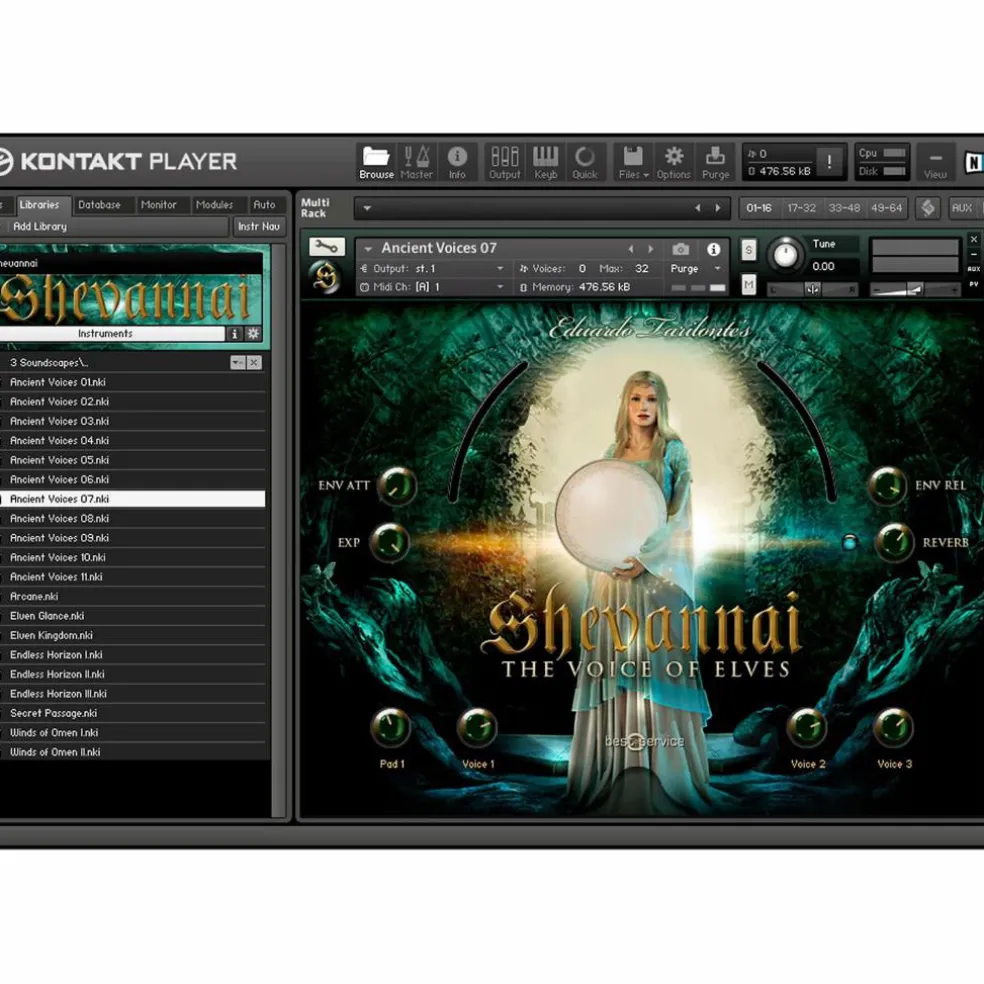Expand the instrument name dropdown arrow
The image size is (984, 984).
click(368, 249)
